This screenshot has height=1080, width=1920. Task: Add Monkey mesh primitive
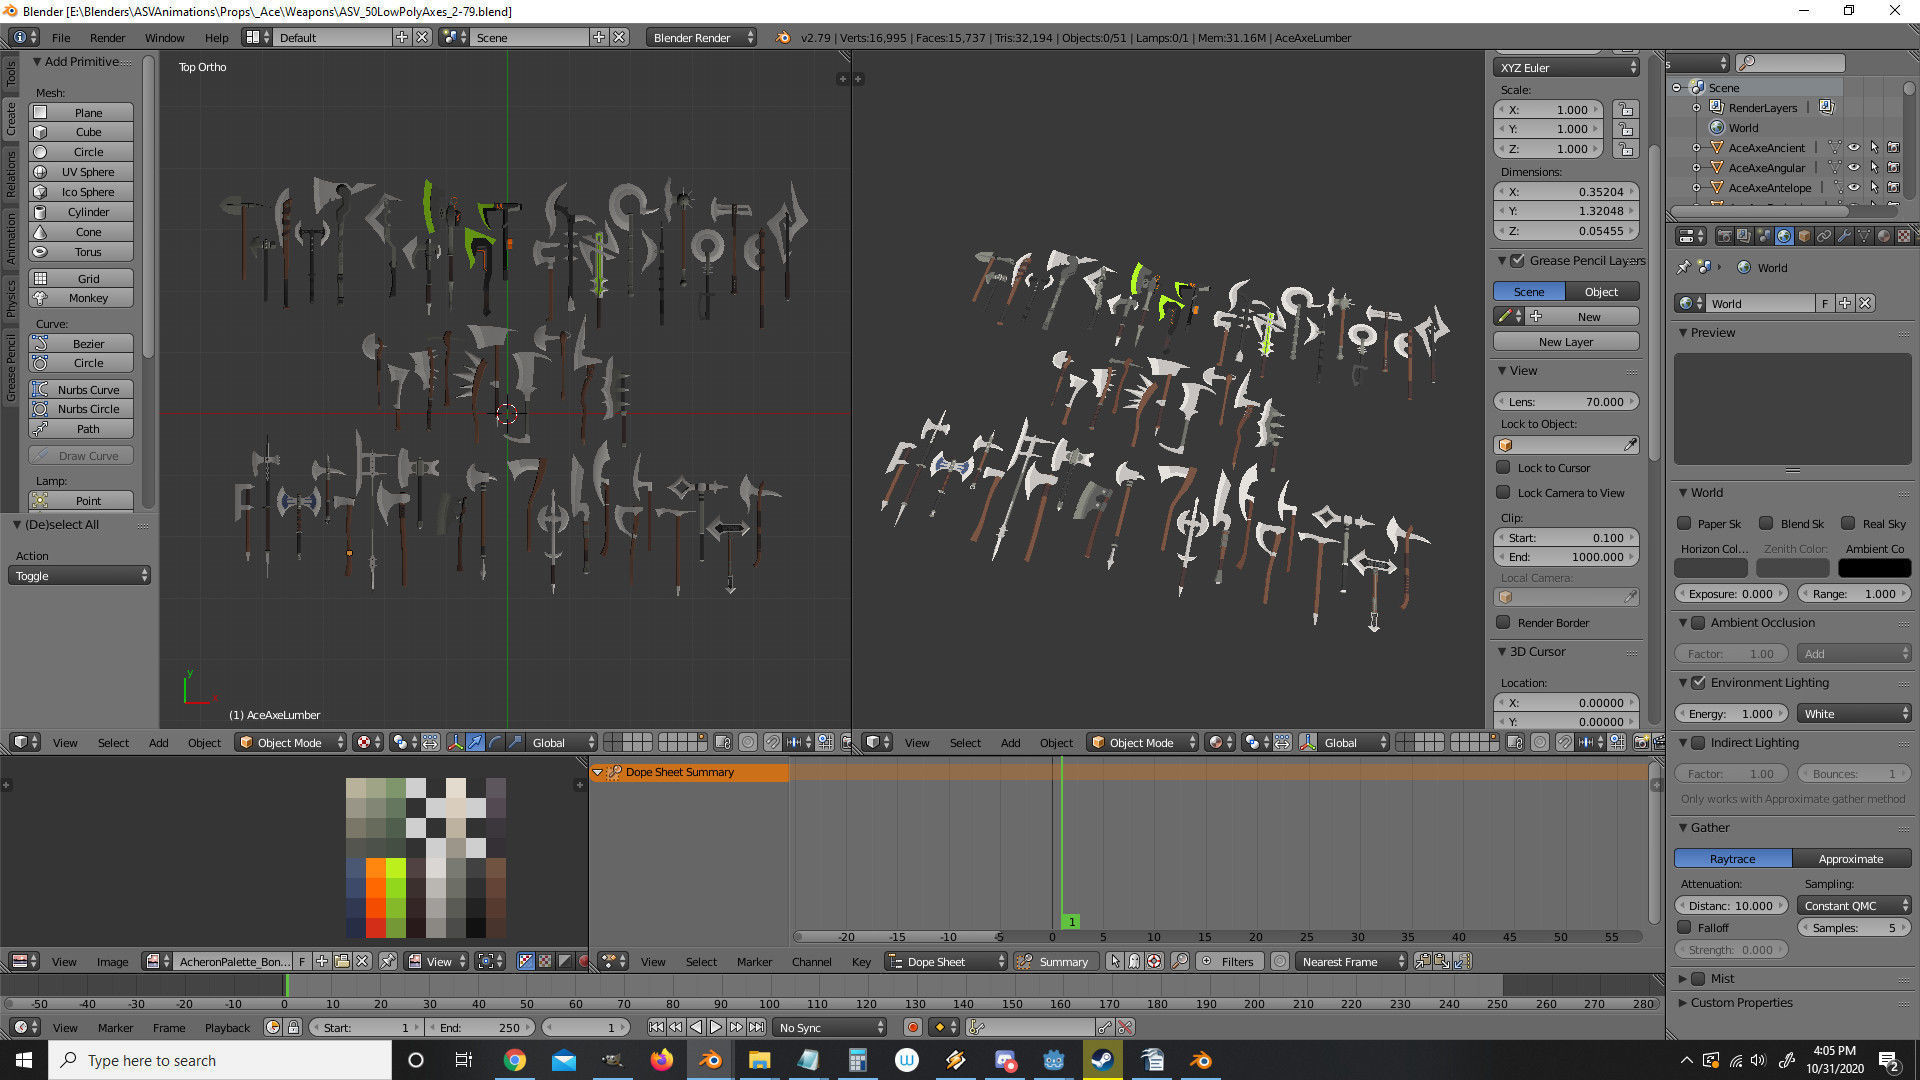tap(88, 298)
